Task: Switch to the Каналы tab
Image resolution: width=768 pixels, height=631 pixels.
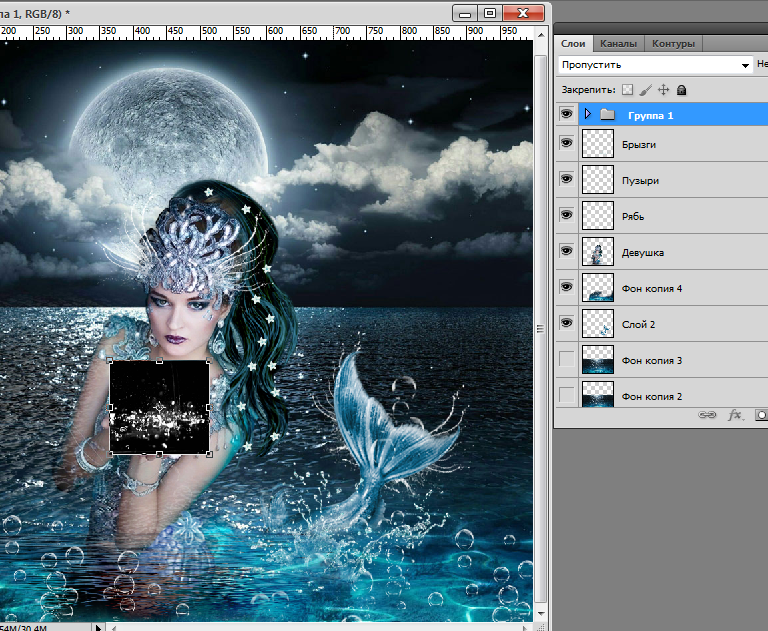Action: tap(618, 44)
